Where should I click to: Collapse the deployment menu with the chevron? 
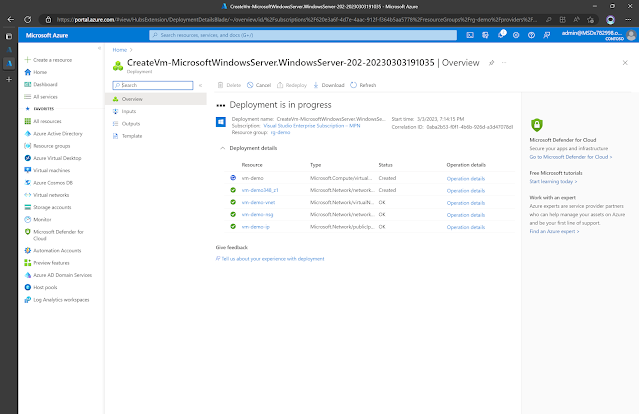point(200,85)
